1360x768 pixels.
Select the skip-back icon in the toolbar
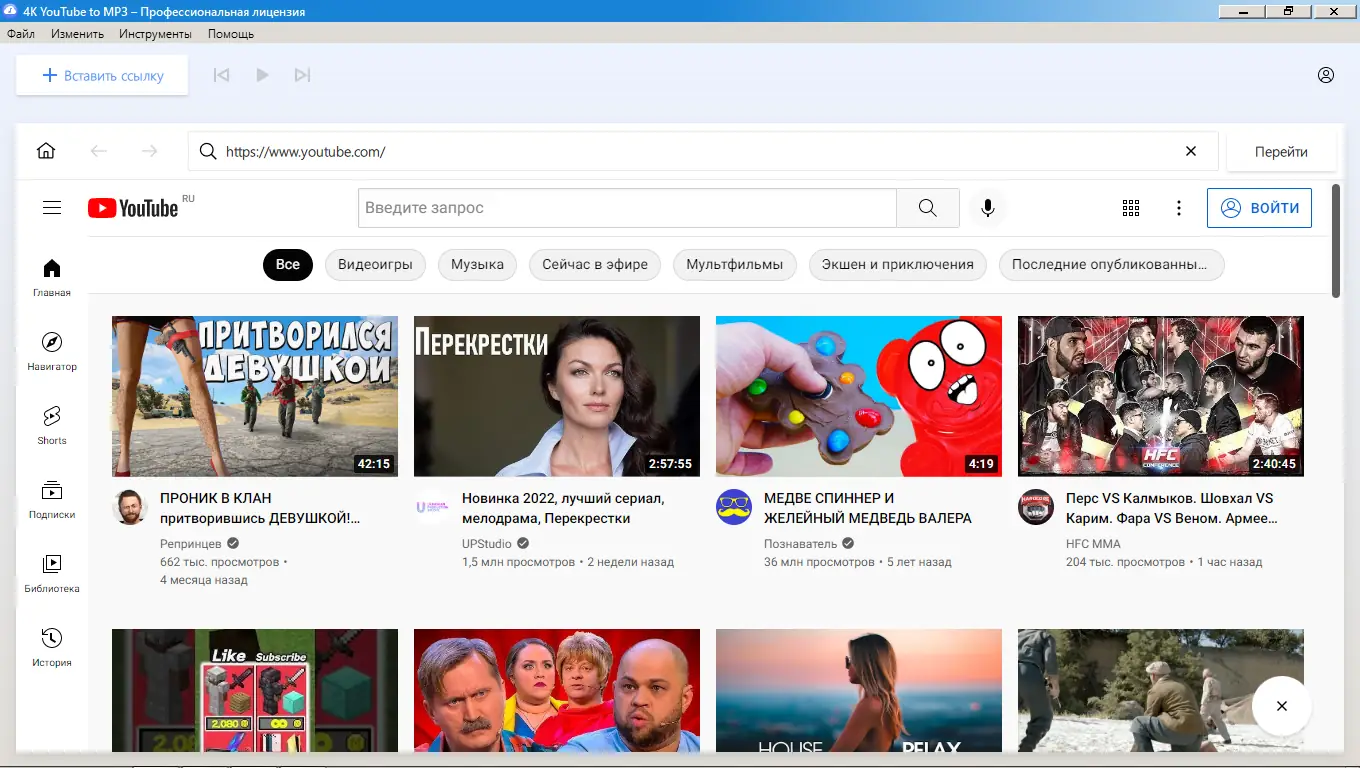pos(221,74)
